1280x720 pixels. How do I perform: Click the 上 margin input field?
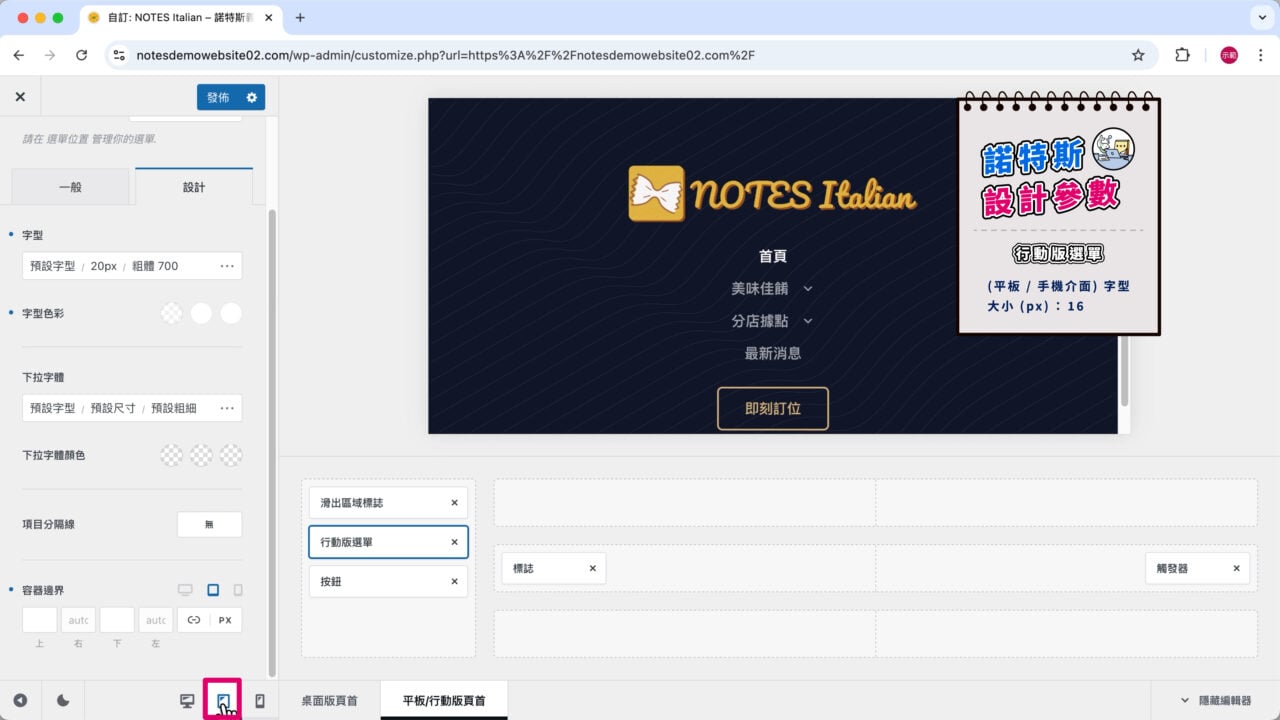tap(38, 619)
